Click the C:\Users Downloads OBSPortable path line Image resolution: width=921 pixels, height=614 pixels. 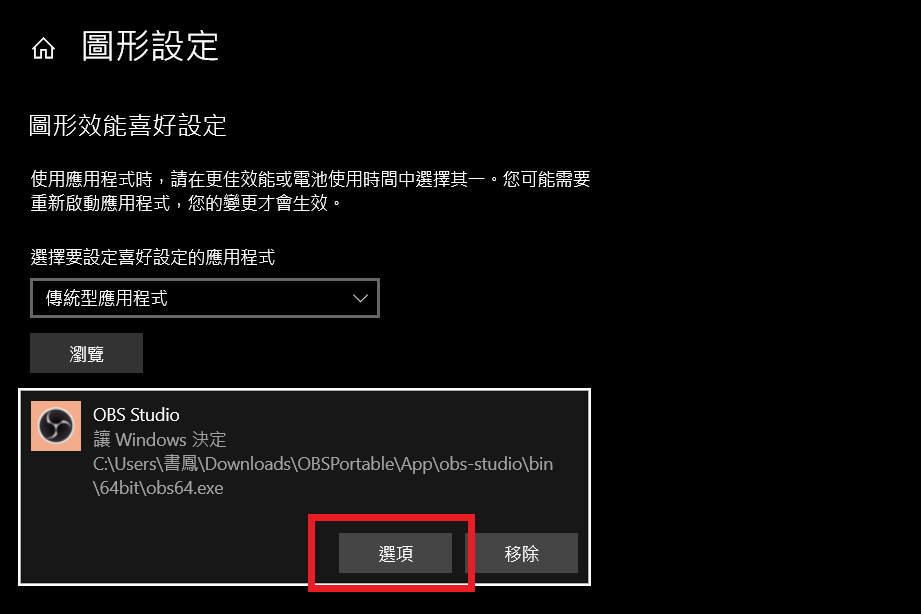pyautogui.click(x=323, y=464)
